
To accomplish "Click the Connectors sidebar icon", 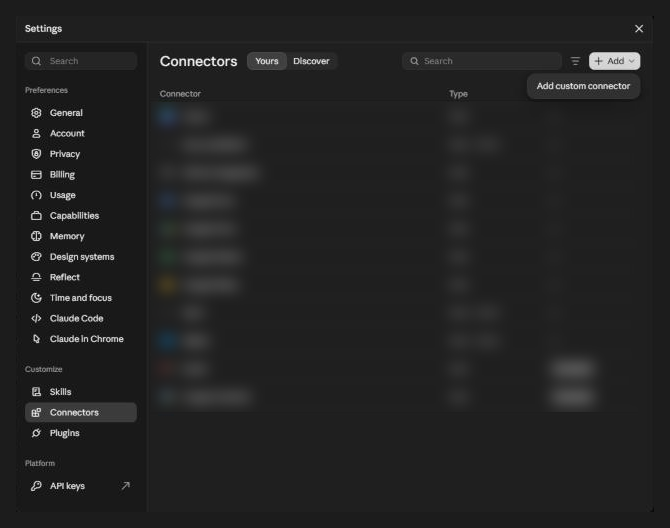I will tap(36, 412).
